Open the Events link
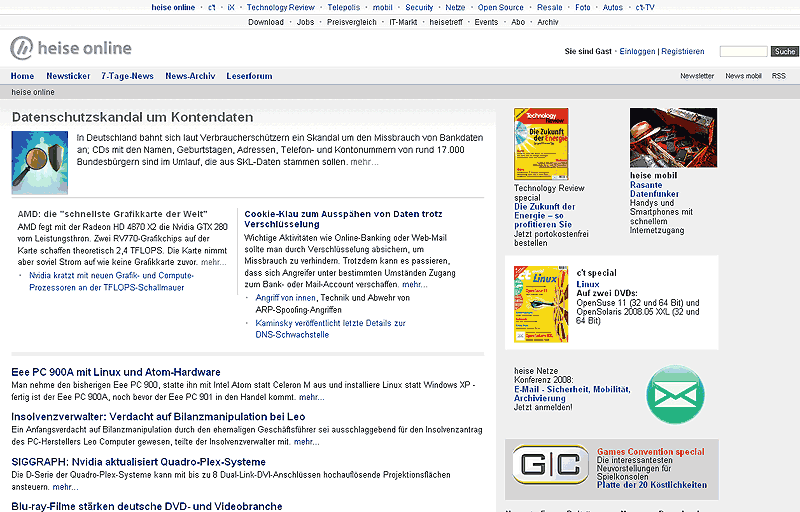Screen dimensions: 800x512 [486, 22]
